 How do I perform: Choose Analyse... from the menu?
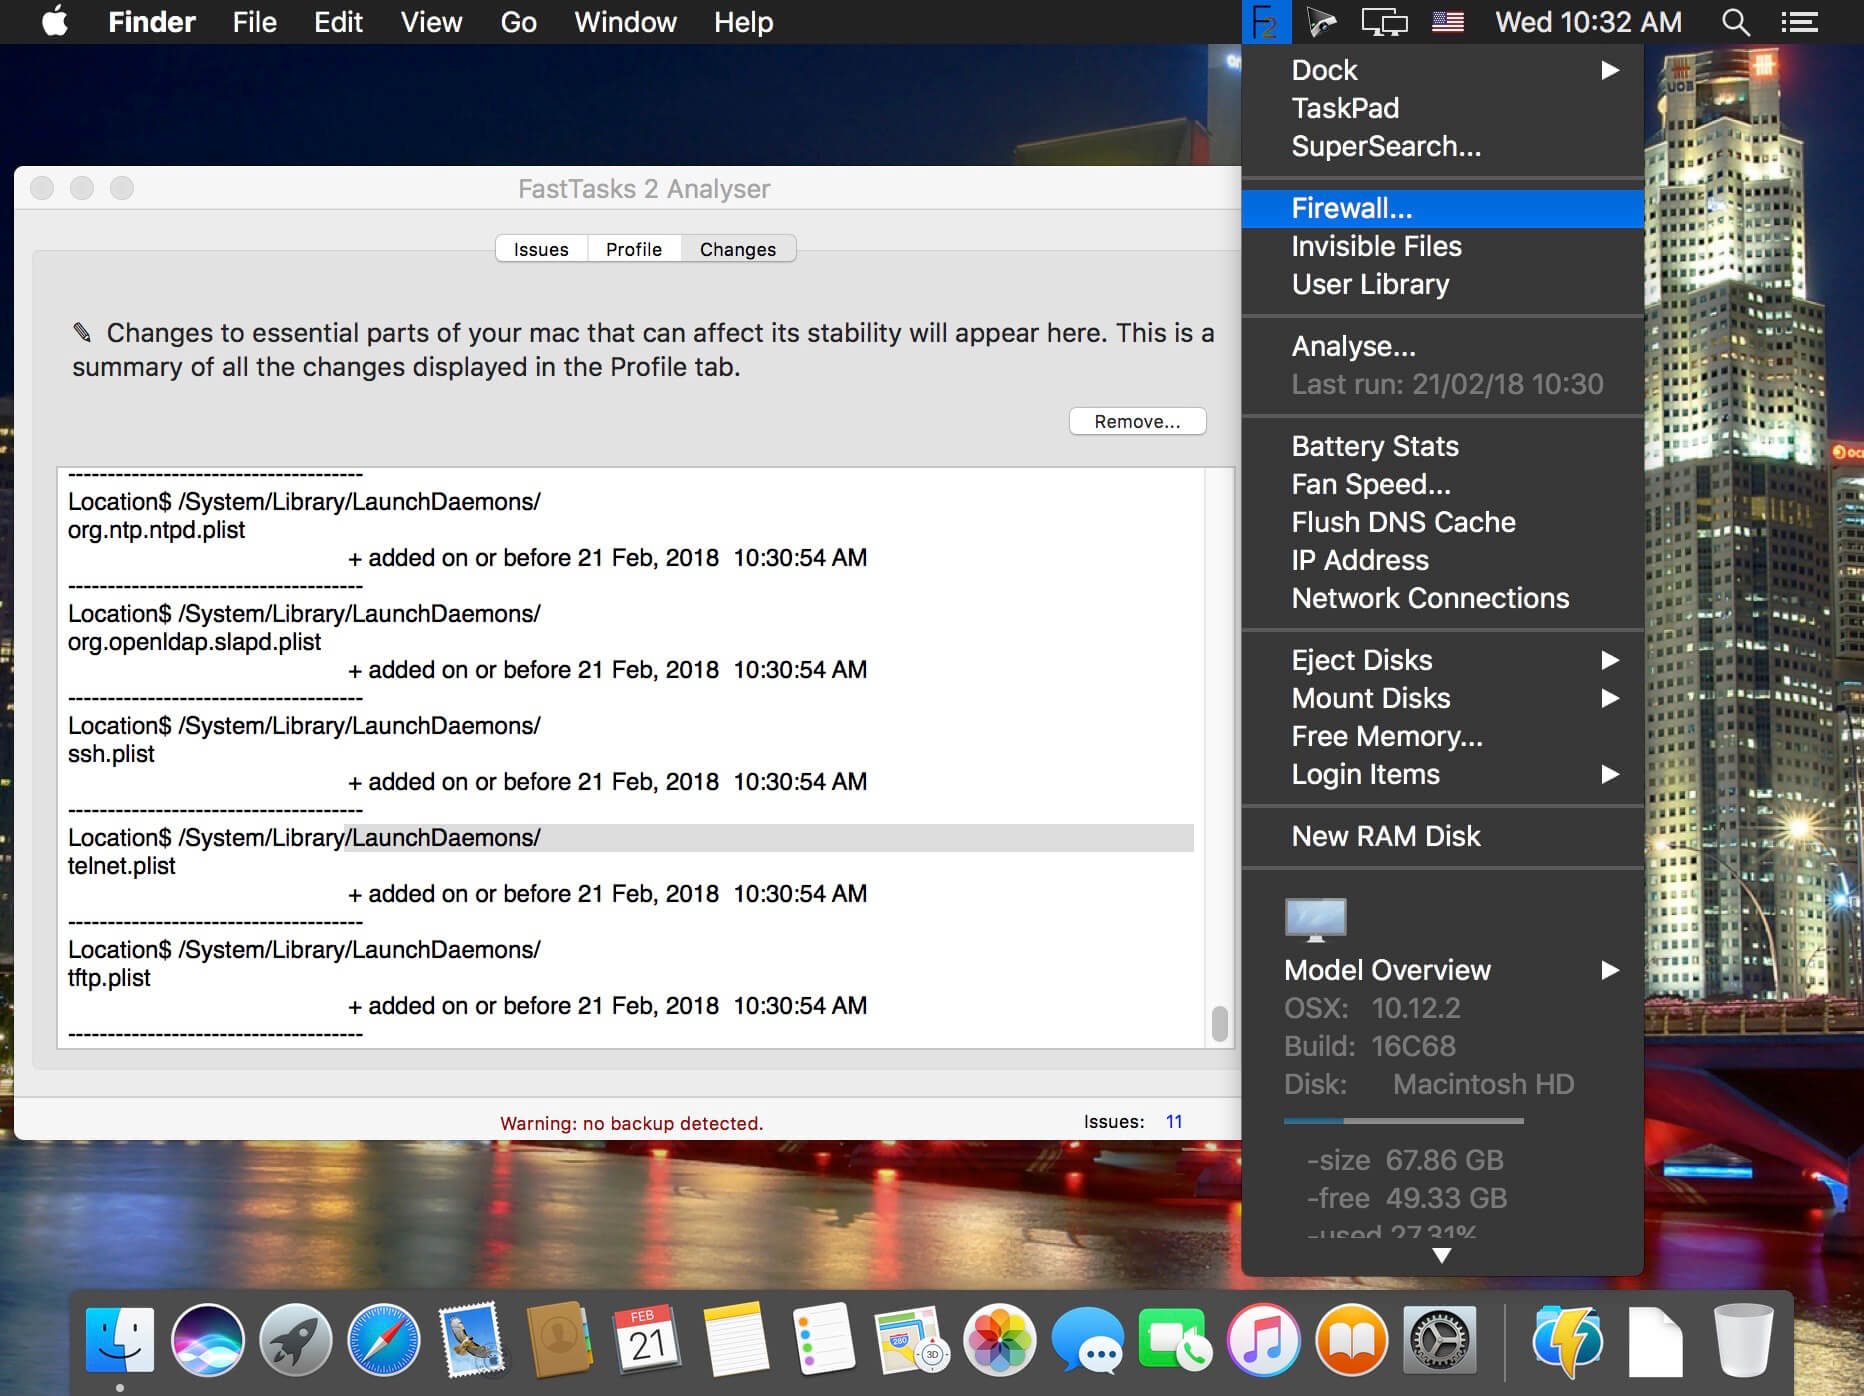point(1443,346)
